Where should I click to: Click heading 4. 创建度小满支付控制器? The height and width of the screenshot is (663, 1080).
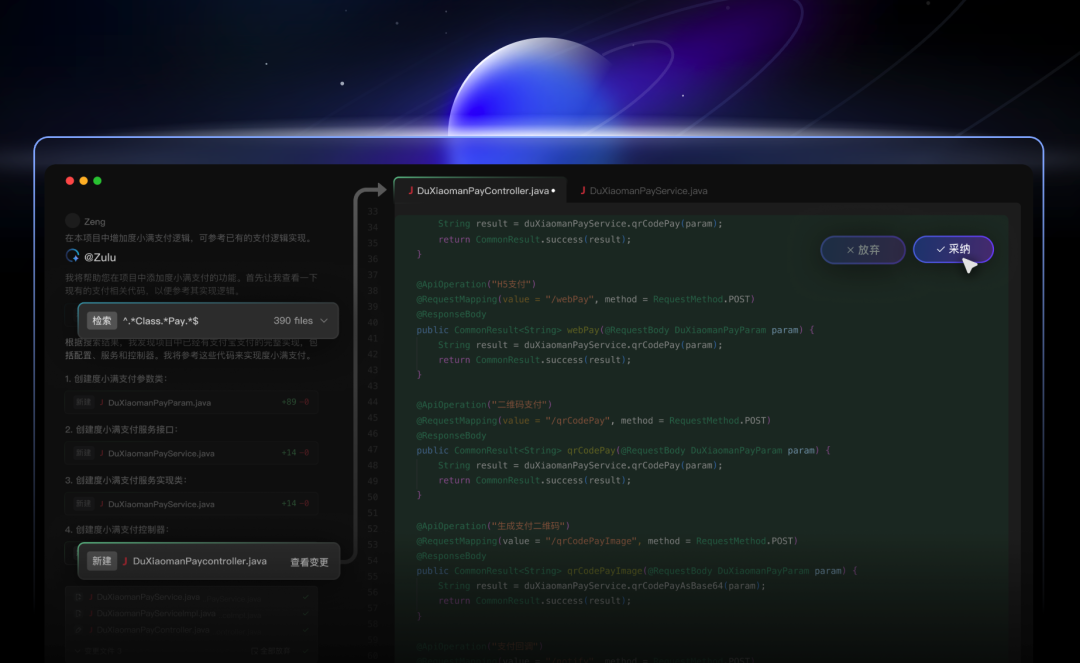[x=116, y=529]
